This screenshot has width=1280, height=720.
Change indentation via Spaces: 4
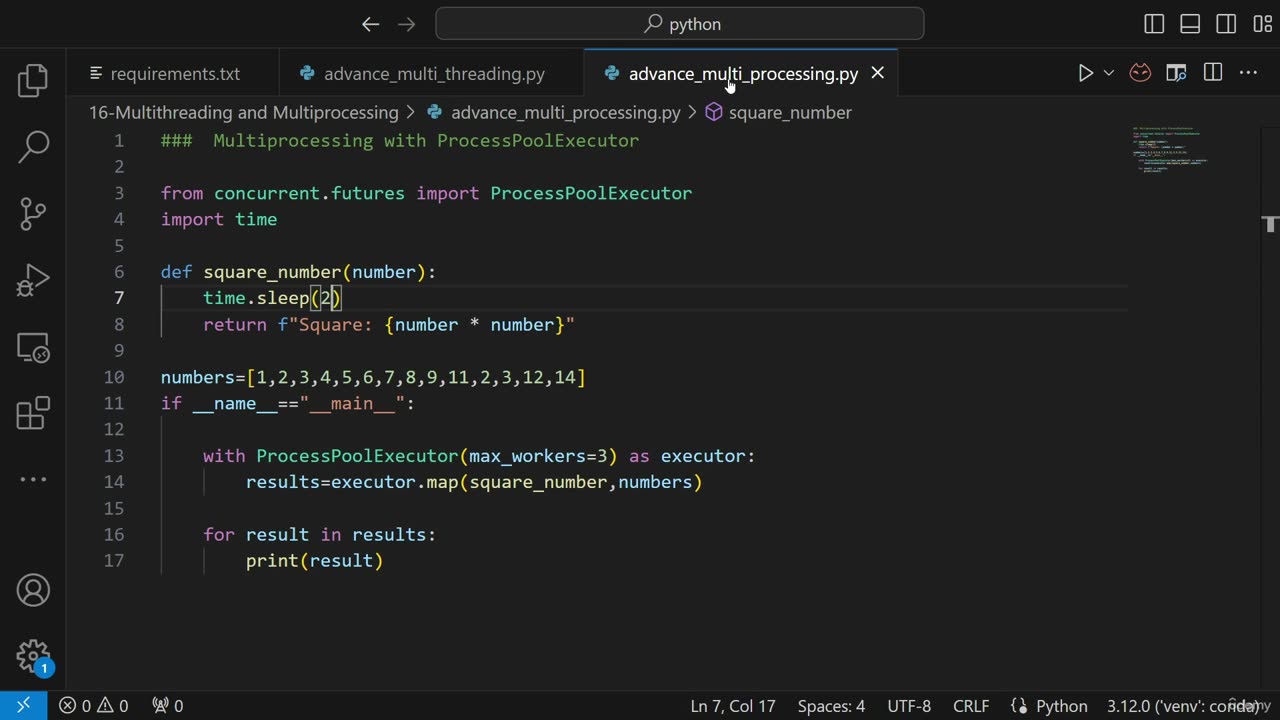pyautogui.click(x=831, y=706)
